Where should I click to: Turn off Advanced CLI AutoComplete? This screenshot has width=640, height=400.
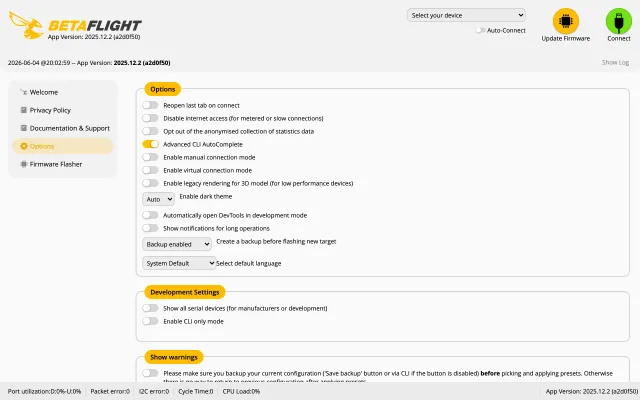point(150,144)
